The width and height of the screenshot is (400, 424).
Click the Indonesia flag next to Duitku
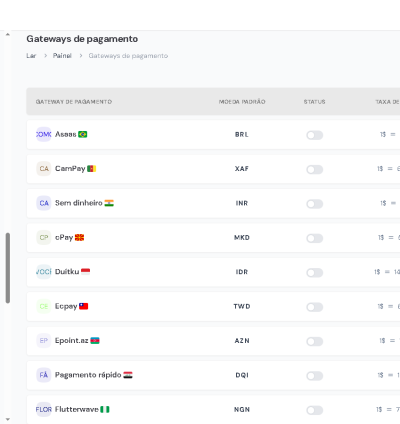pos(86,272)
